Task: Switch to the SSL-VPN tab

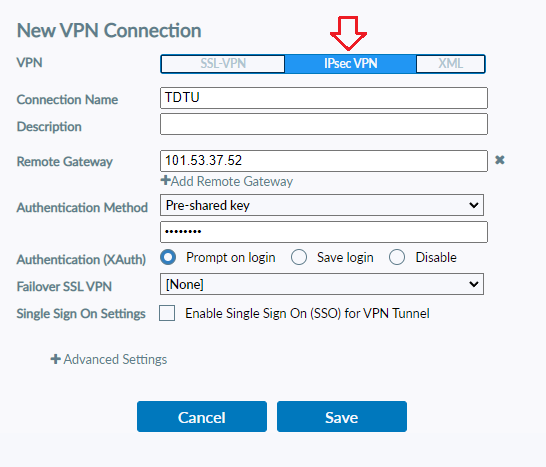Action: (223, 64)
